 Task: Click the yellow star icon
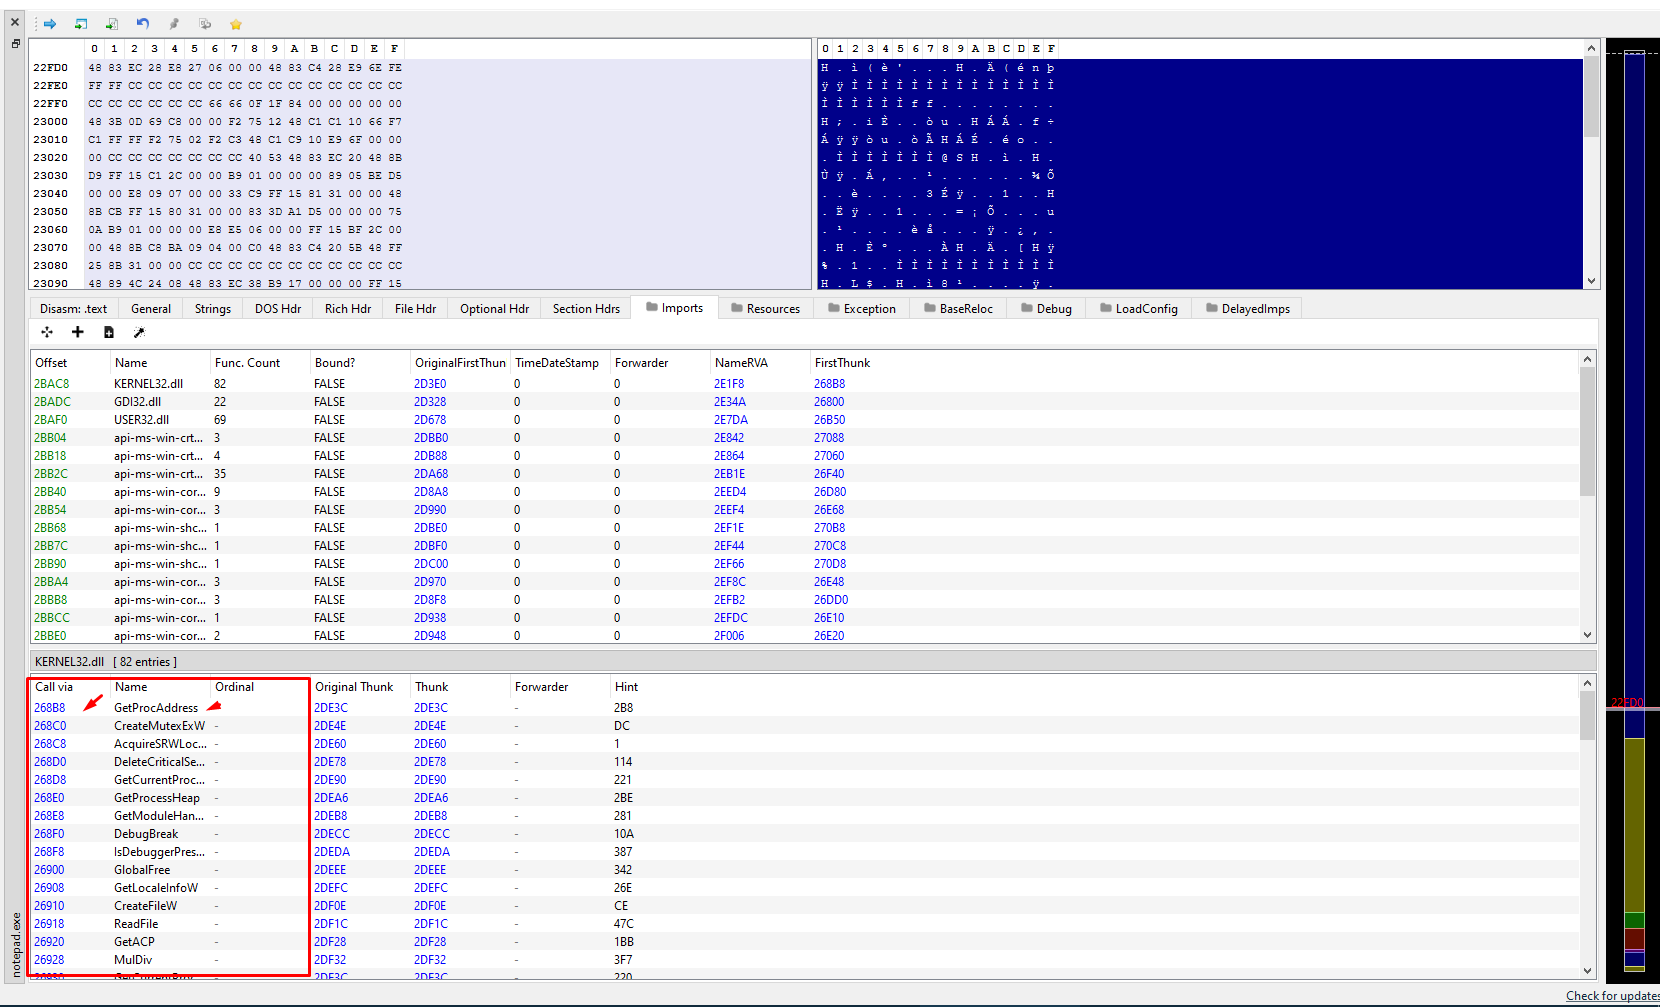[x=236, y=24]
